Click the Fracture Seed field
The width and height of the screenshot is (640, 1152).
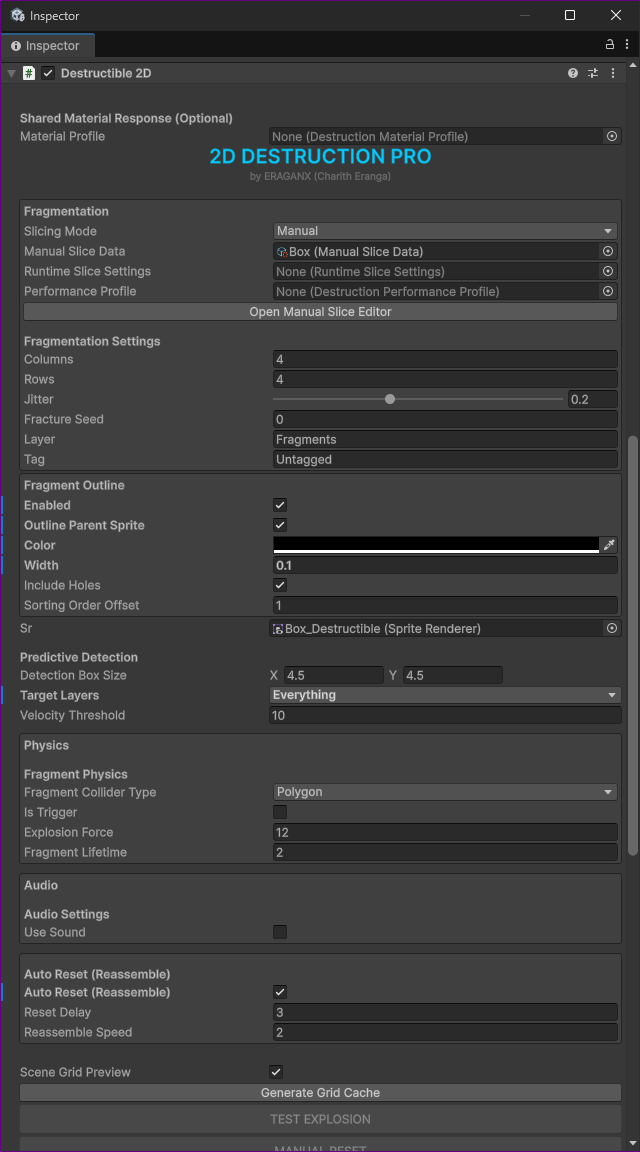tap(445, 420)
